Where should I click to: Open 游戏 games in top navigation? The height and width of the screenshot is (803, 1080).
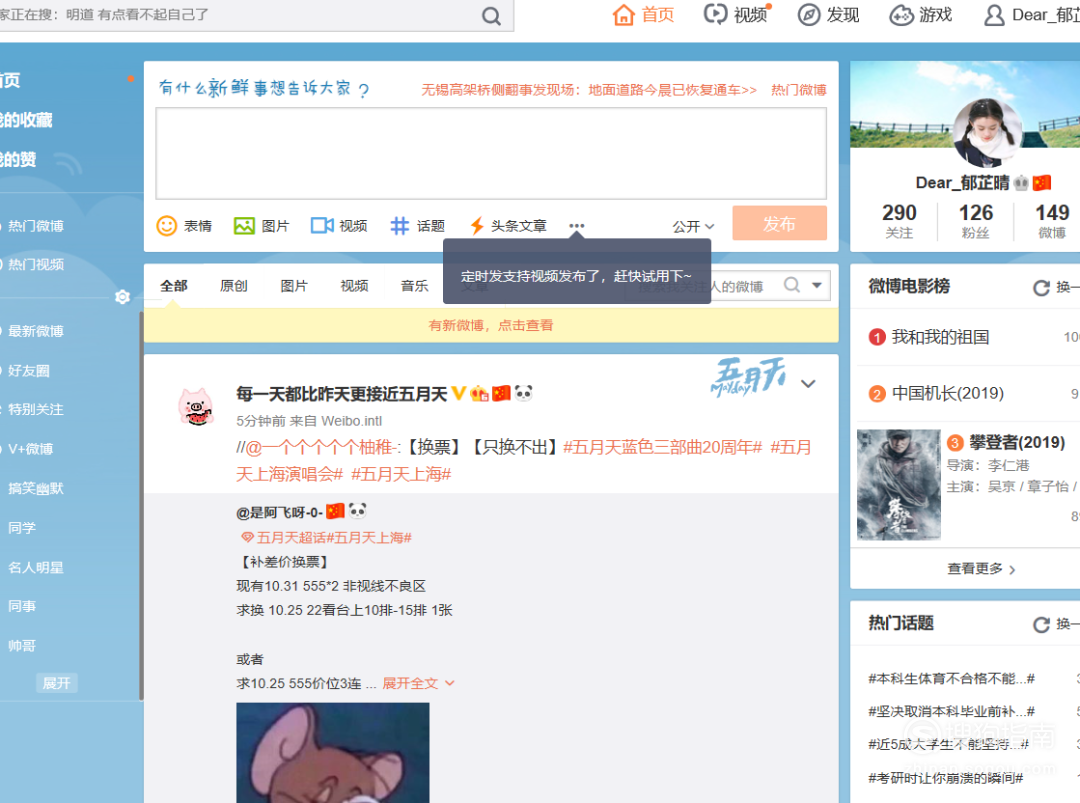(921, 14)
